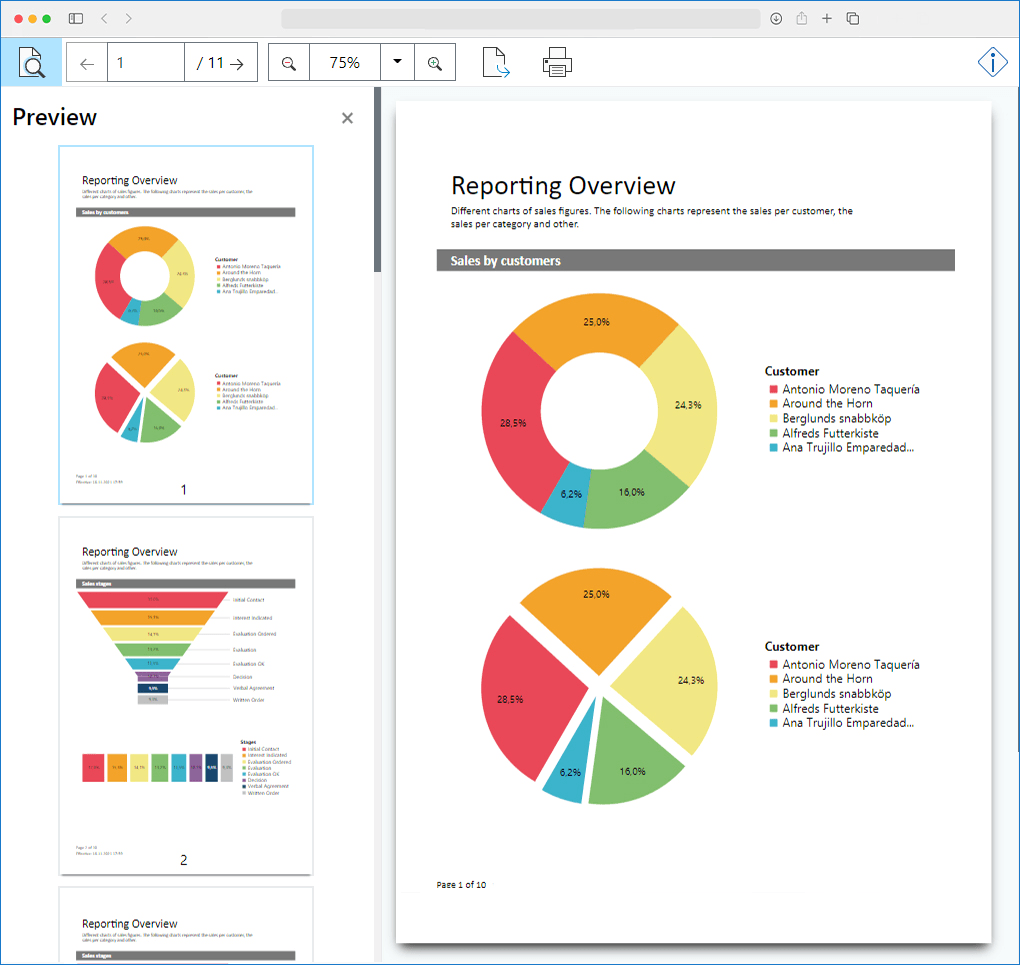Export the report document icon
The height and width of the screenshot is (965, 1020).
coord(496,62)
